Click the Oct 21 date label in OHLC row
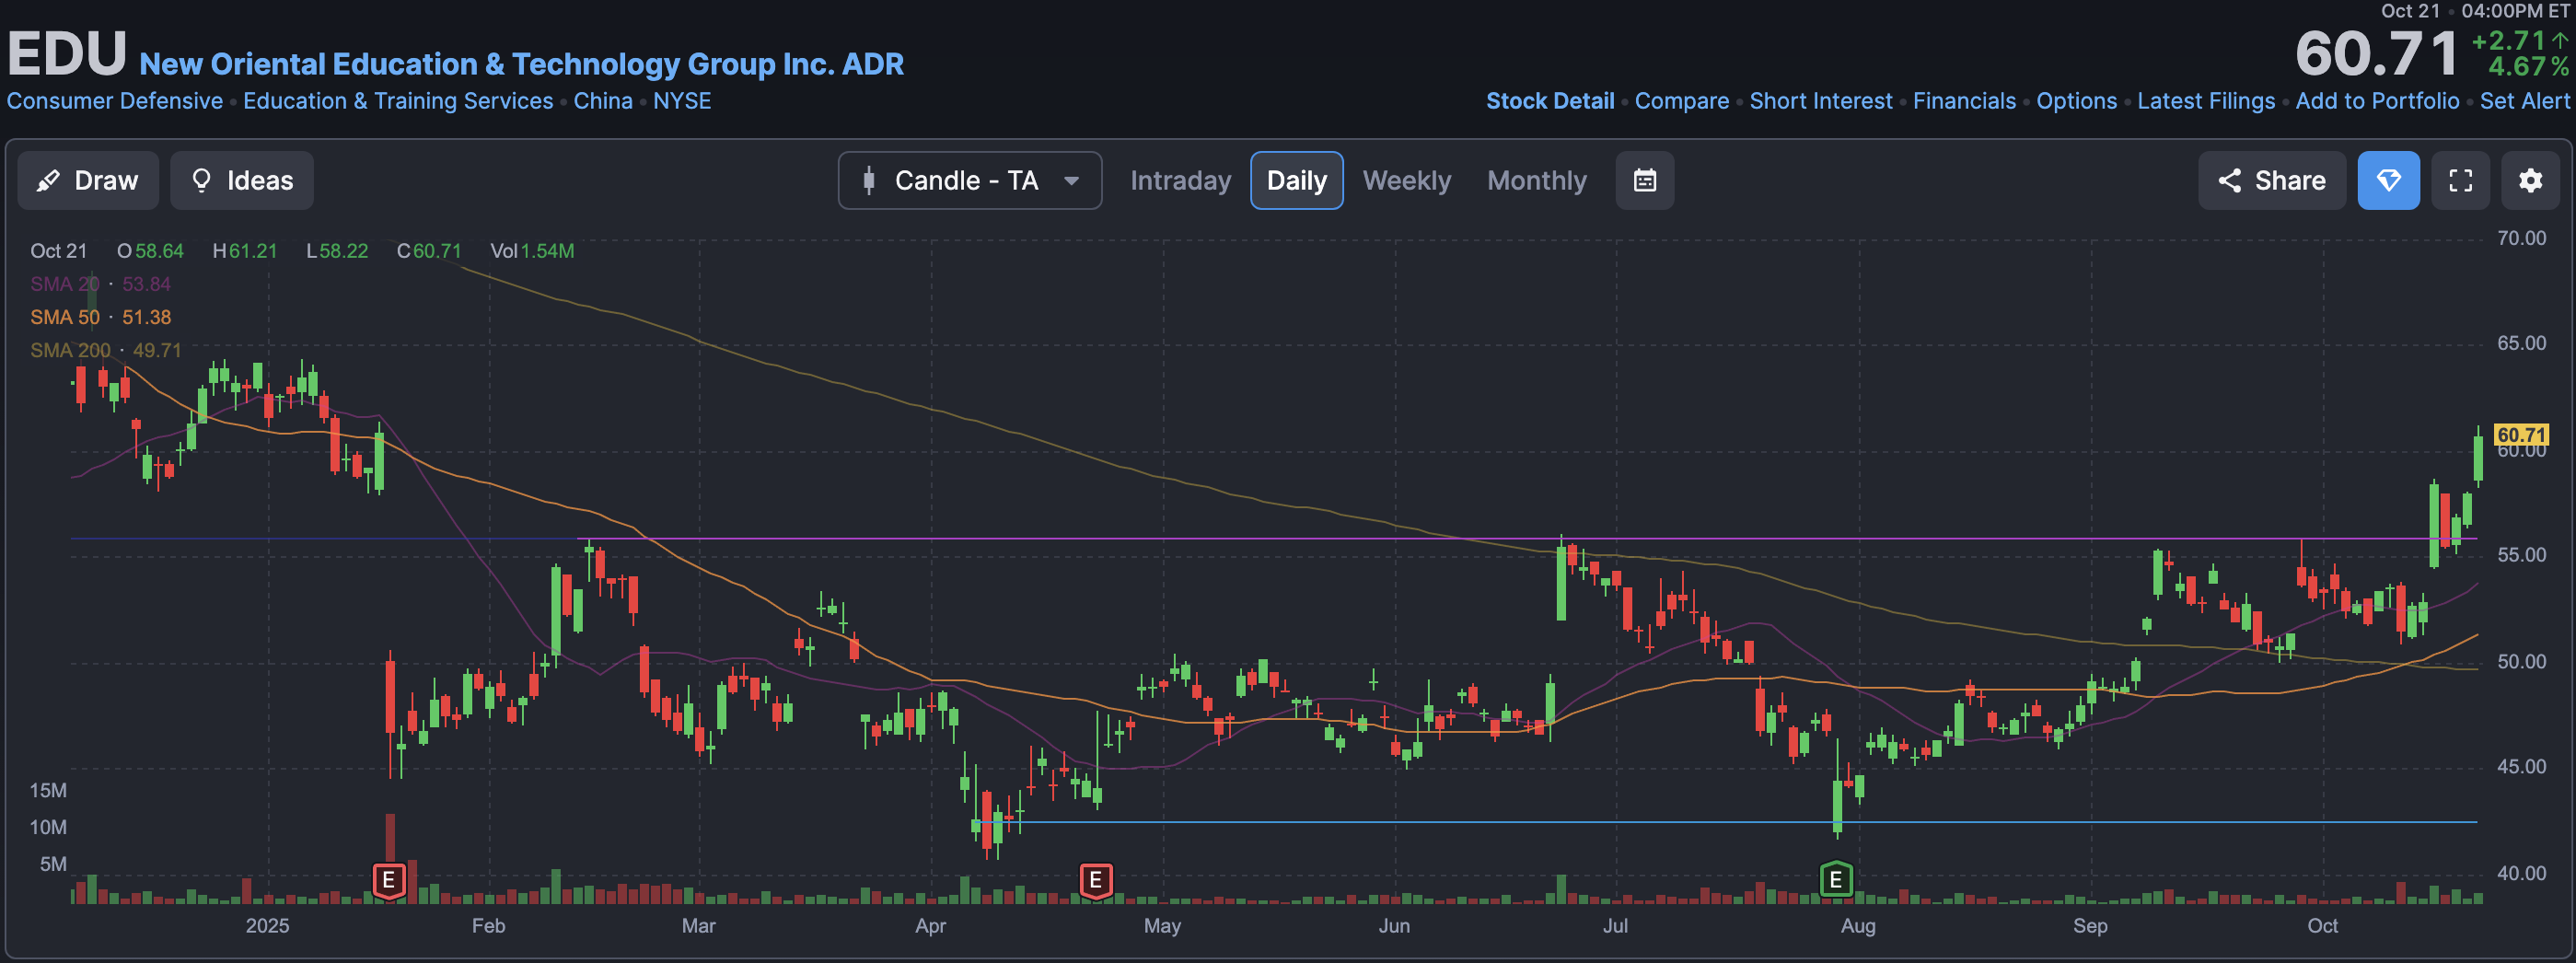The height and width of the screenshot is (963, 2576). [x=58, y=251]
